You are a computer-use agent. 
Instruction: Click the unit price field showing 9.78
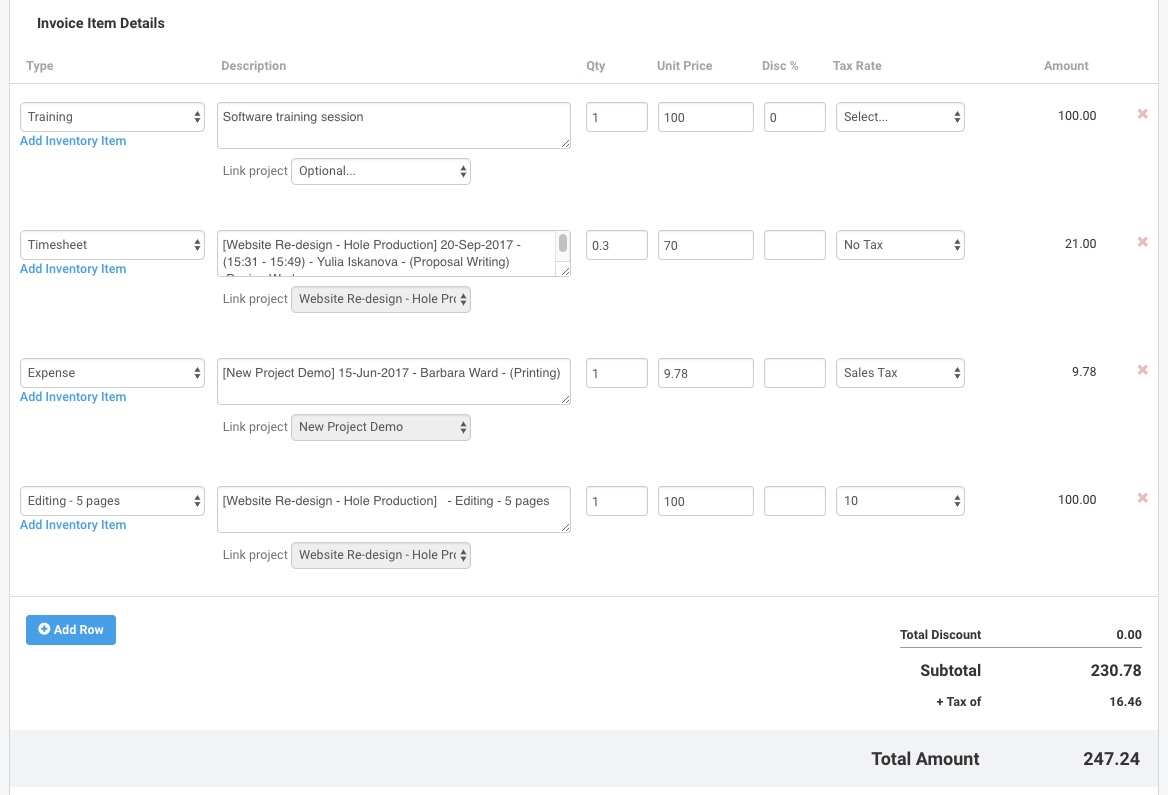[705, 373]
